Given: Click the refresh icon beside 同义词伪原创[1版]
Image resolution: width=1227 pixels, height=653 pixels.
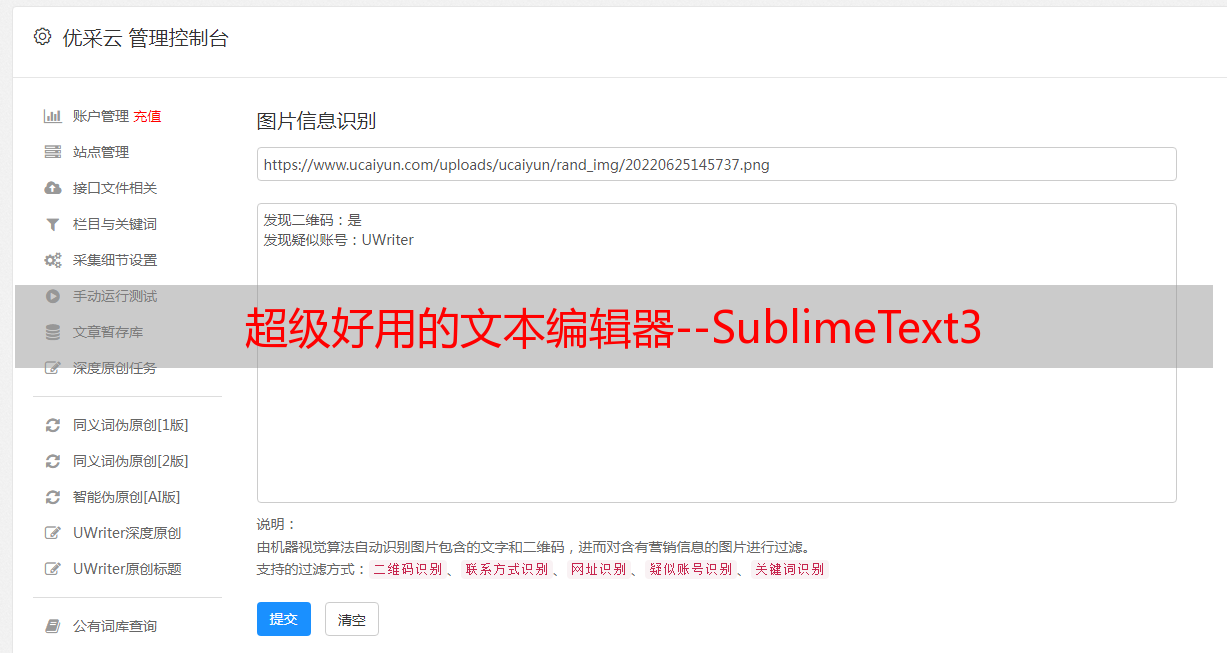Looking at the screenshot, I should [53, 425].
